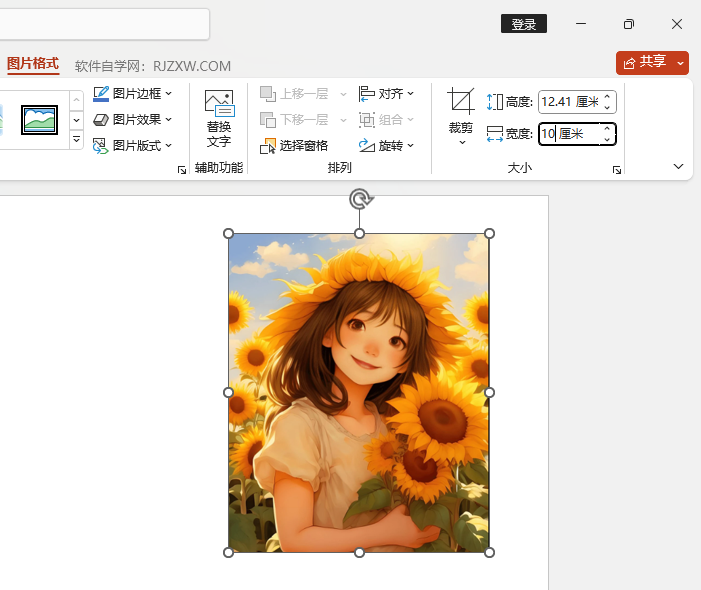Minimize the PowerPoint window
The image size is (701, 590).
(581, 24)
